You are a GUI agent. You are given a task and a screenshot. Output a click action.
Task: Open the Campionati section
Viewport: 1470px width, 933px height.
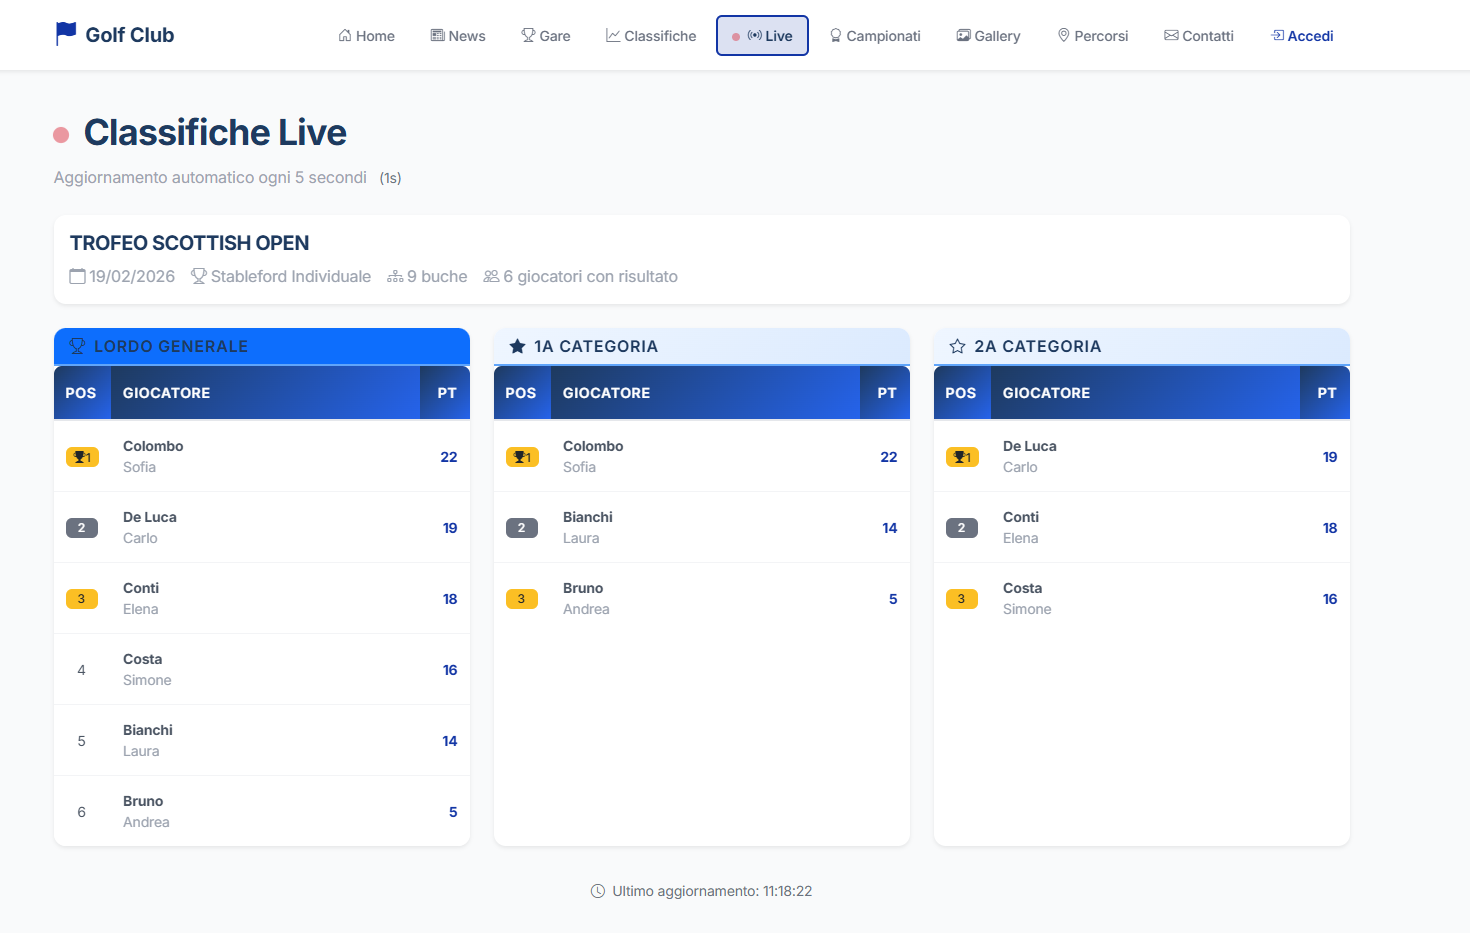875,36
